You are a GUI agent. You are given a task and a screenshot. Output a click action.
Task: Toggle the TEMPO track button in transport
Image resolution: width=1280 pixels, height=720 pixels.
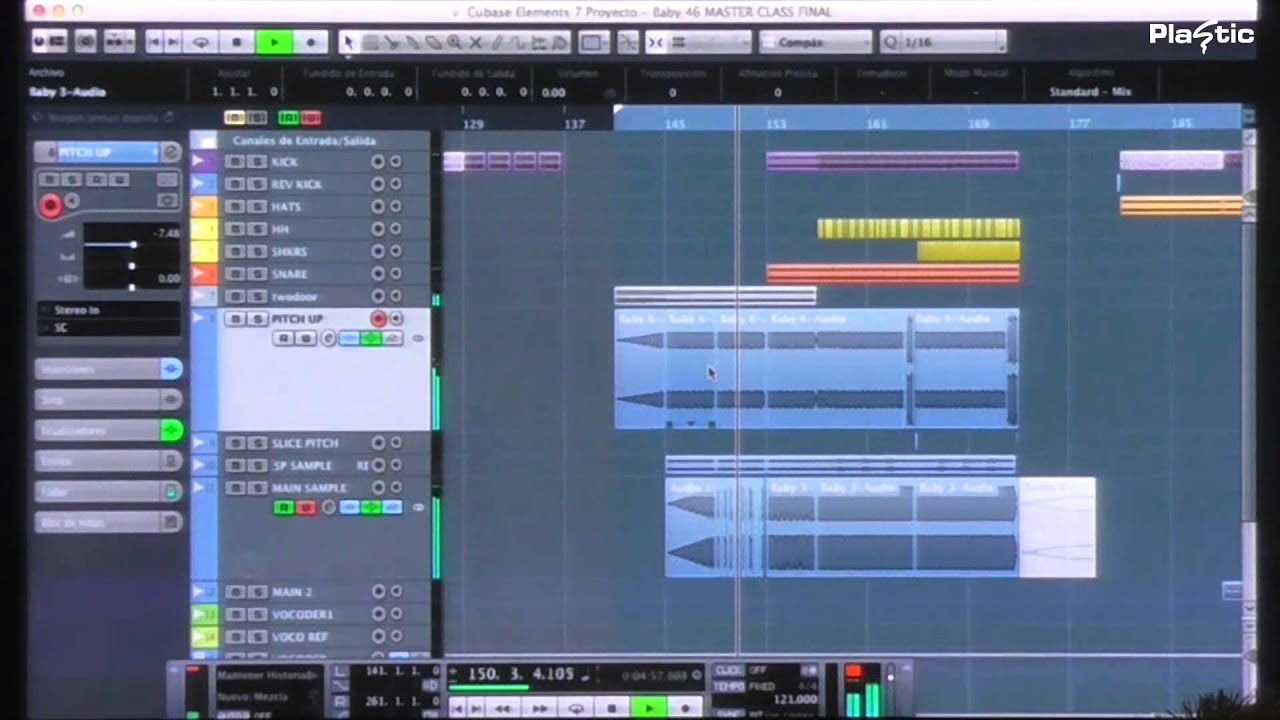(730, 687)
